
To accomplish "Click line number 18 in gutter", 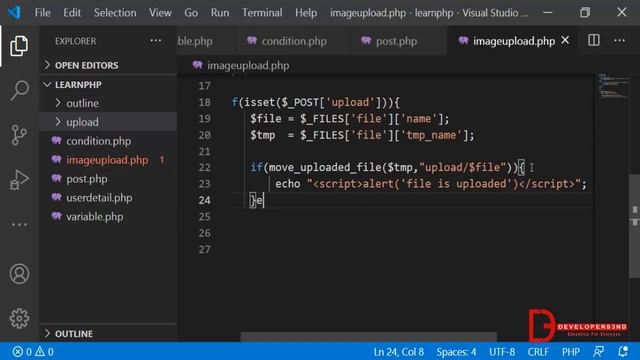I will pyautogui.click(x=204, y=102).
